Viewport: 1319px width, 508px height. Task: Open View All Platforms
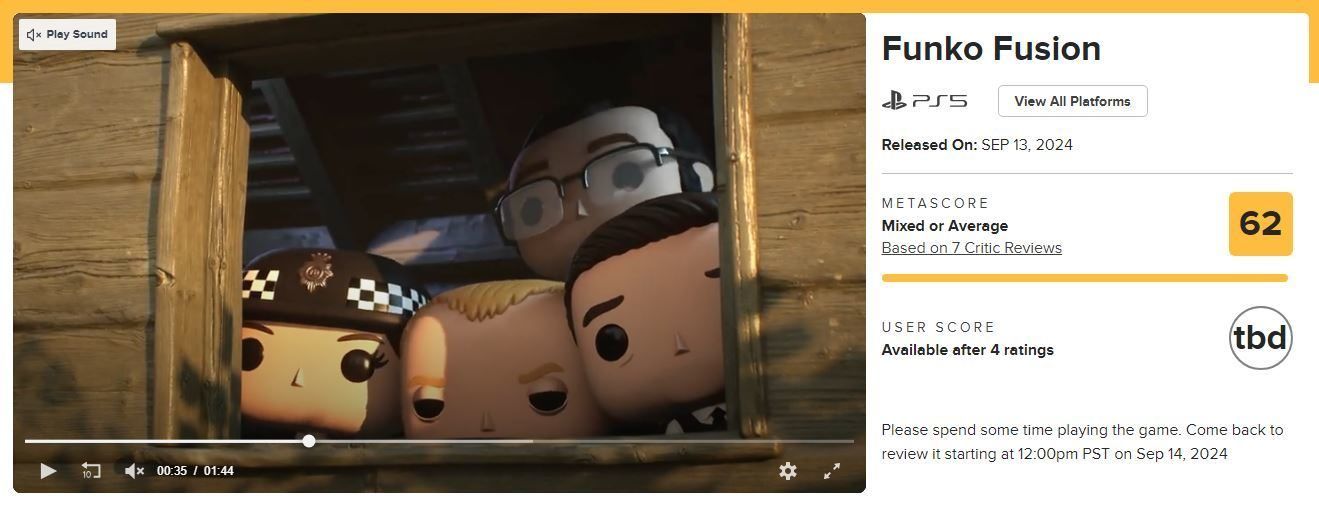click(x=1072, y=101)
